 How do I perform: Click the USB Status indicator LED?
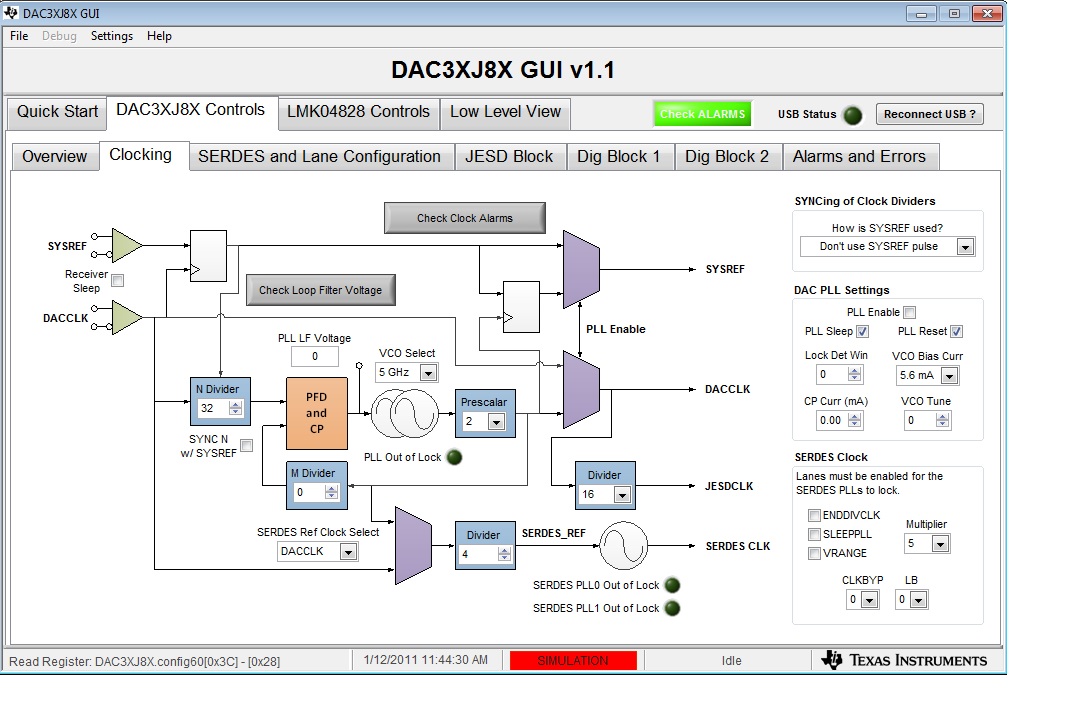click(853, 115)
